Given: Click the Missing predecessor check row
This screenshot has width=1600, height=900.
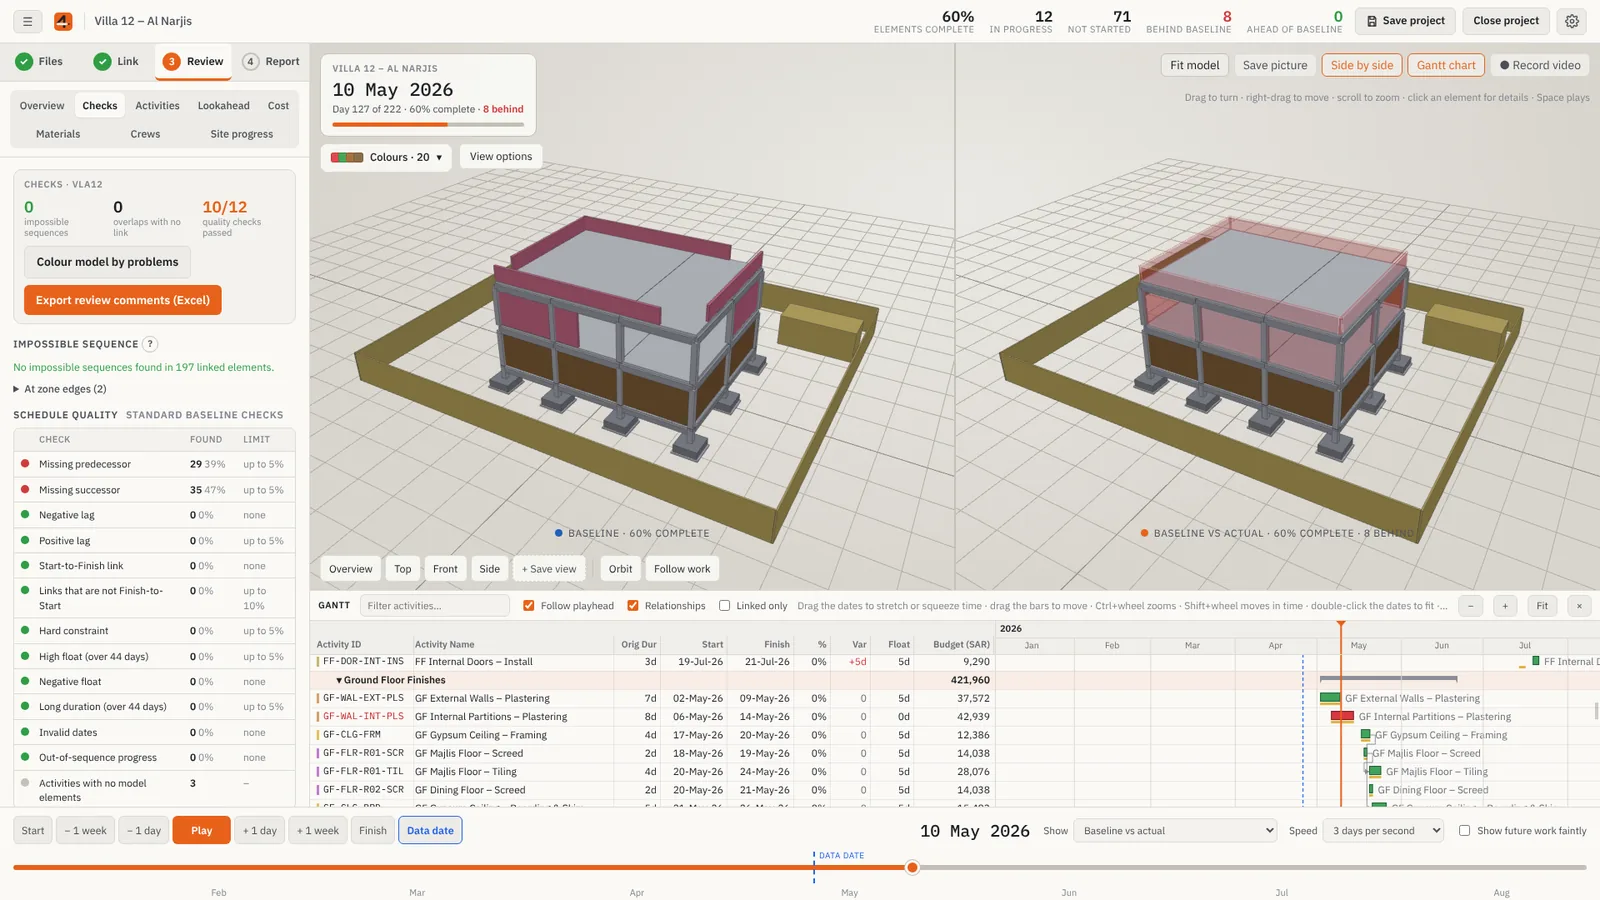Looking at the screenshot, I should coord(154,464).
